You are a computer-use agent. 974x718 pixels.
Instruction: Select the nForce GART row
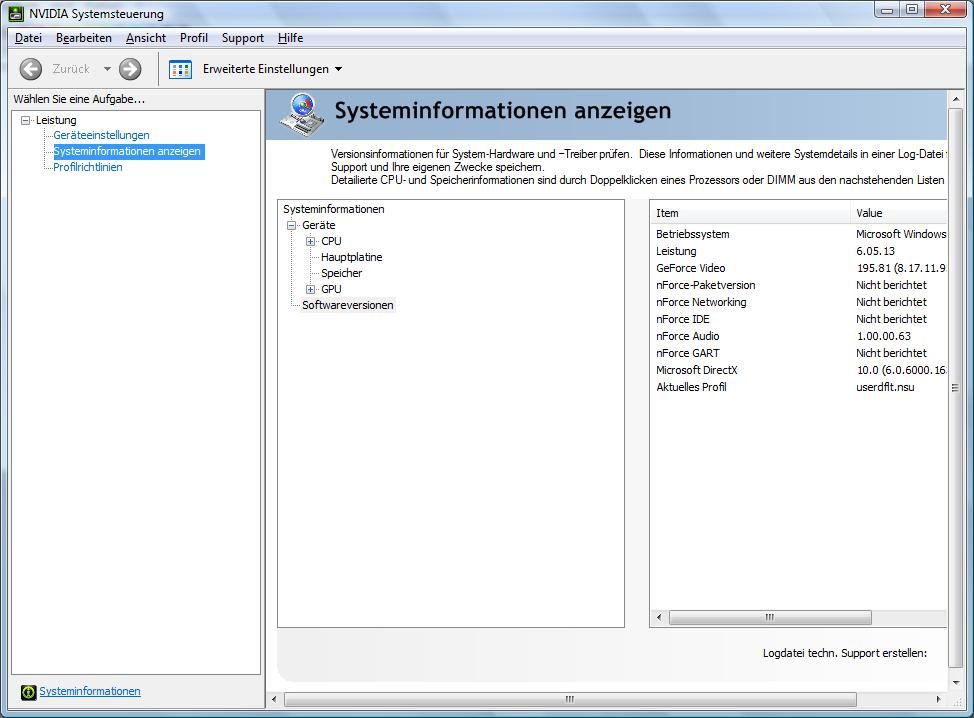[799, 353]
